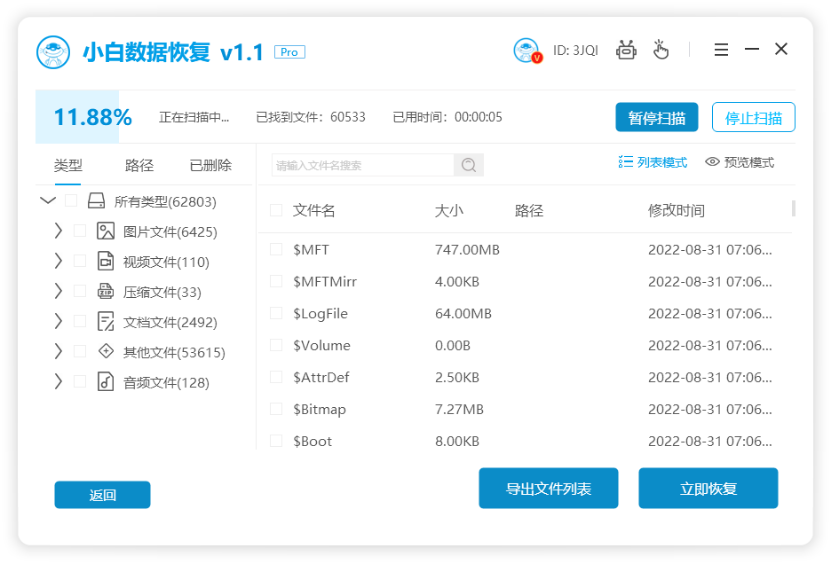Expand the 视频文件(110) tree node
The width and height of the screenshot is (831, 564).
(58, 261)
